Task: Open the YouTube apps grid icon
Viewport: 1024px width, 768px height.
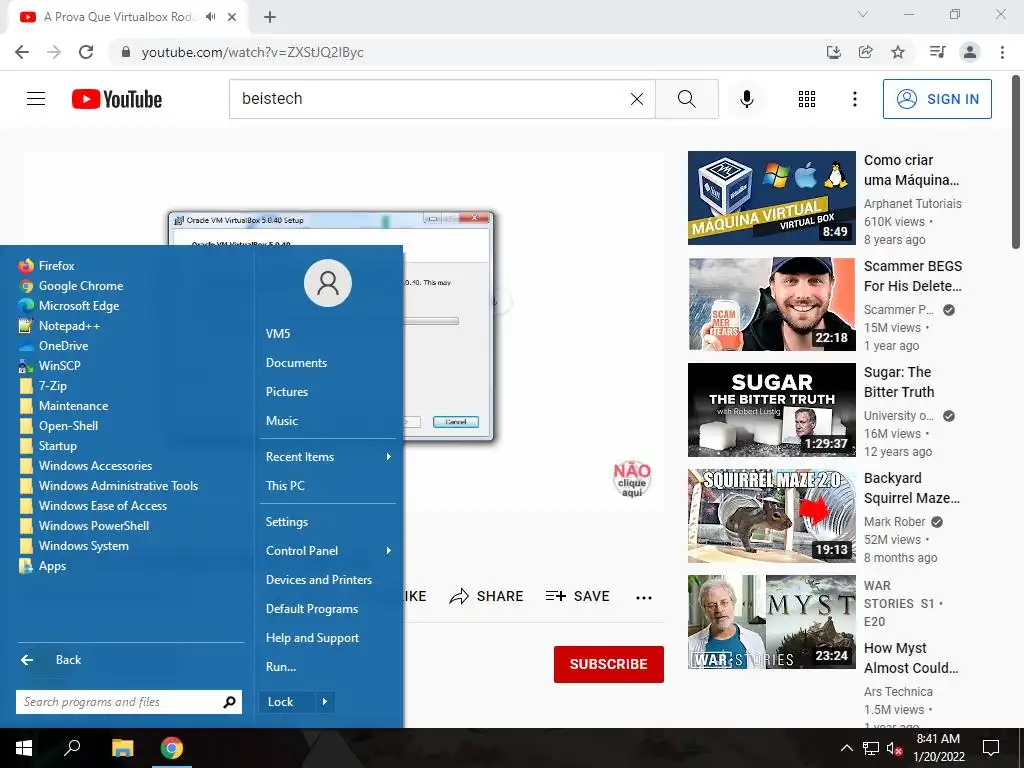Action: pyautogui.click(x=807, y=99)
